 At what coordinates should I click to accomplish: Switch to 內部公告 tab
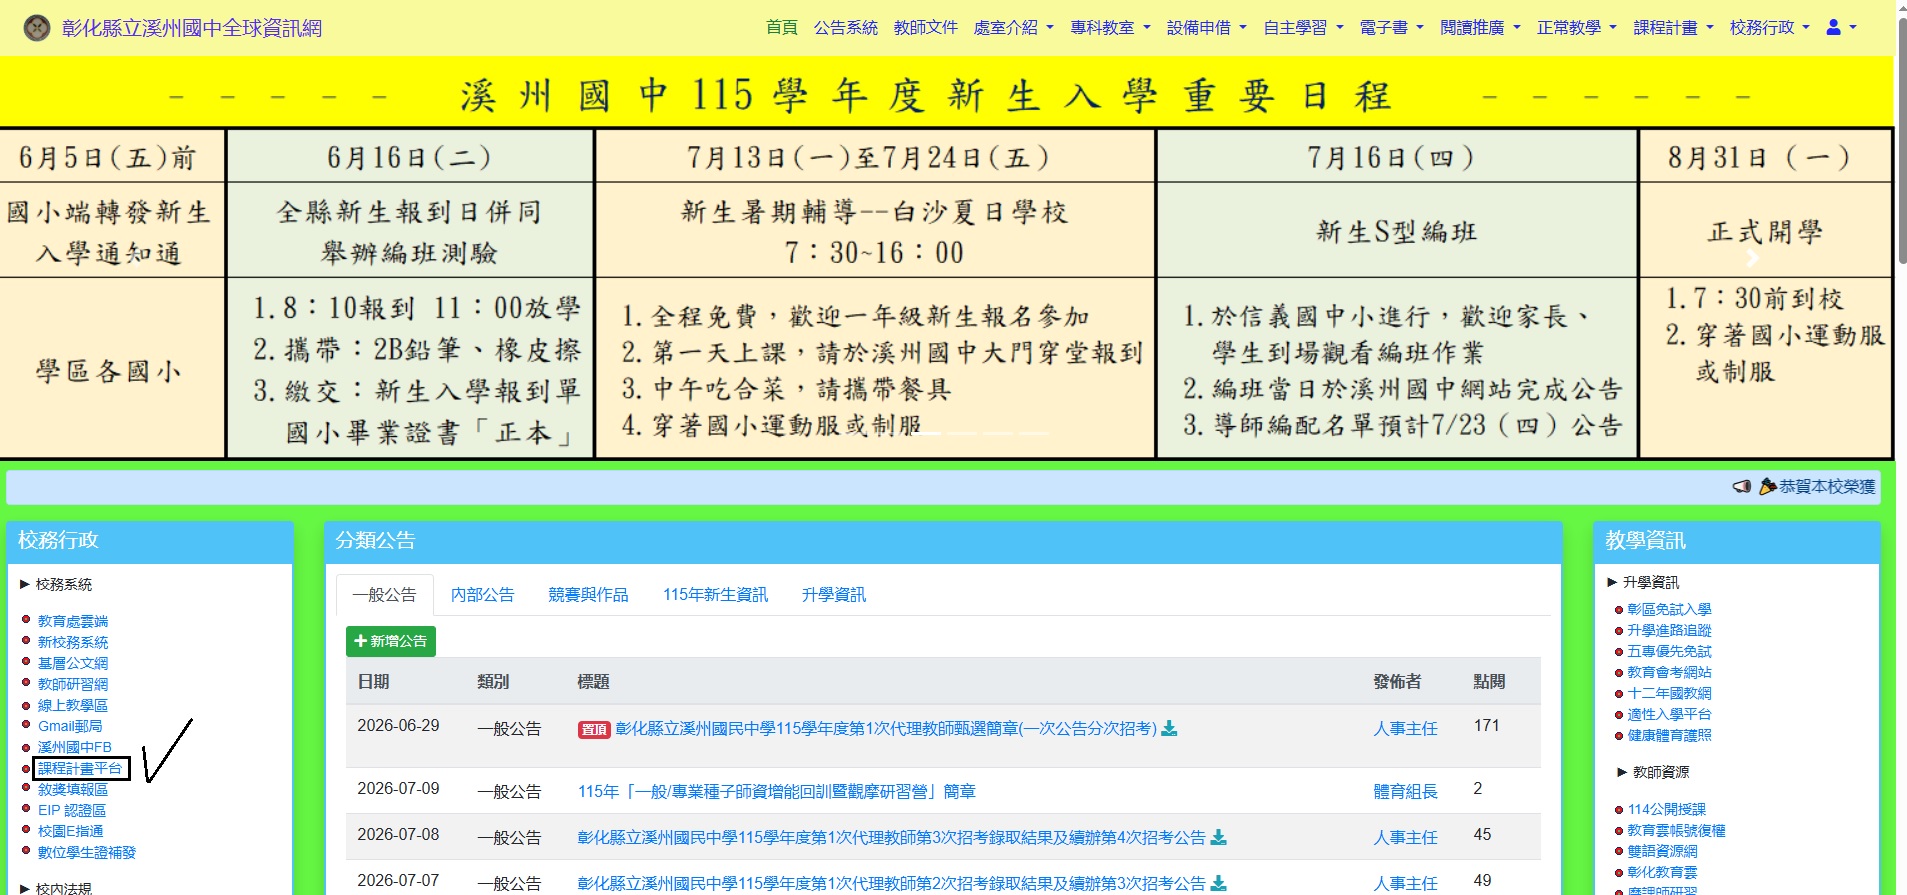(482, 595)
